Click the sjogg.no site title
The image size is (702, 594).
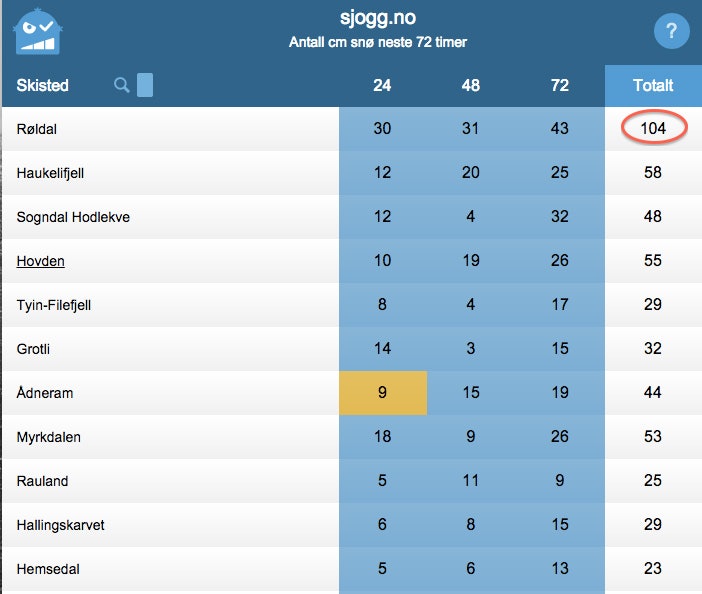click(377, 18)
